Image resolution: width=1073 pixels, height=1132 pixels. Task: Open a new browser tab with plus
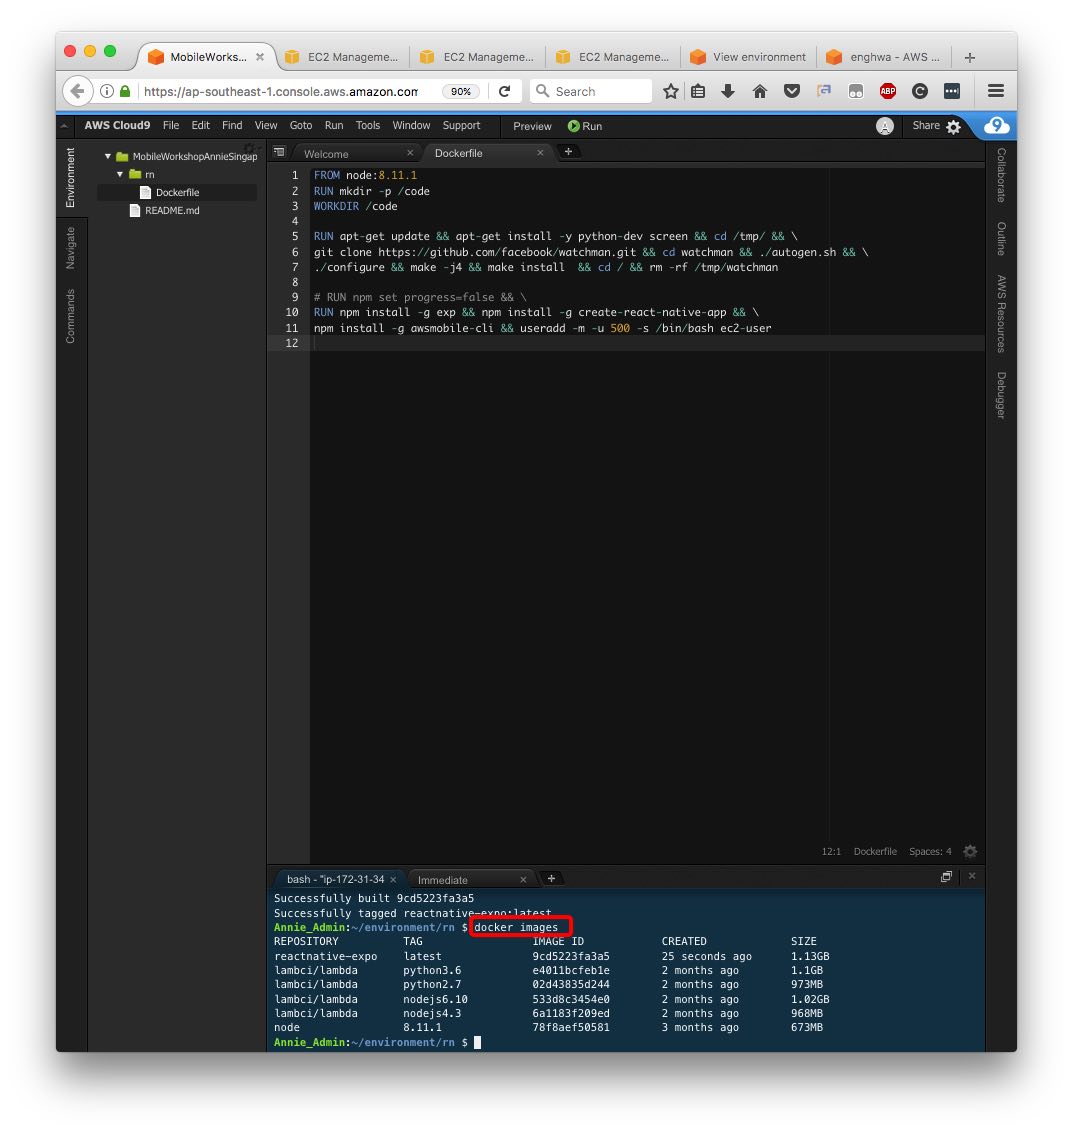point(970,57)
